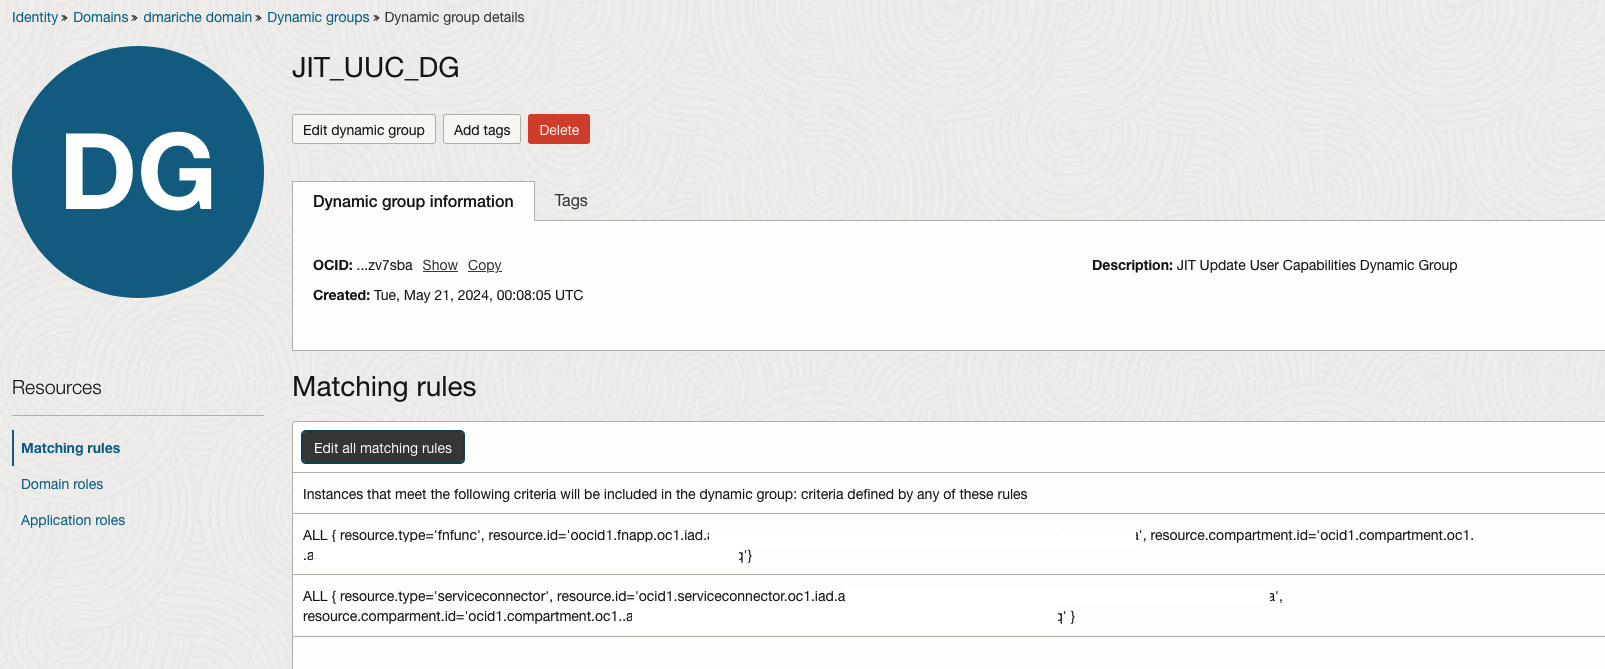
Task: Return to Dynamic groups list breadcrumb
Action: tap(318, 17)
